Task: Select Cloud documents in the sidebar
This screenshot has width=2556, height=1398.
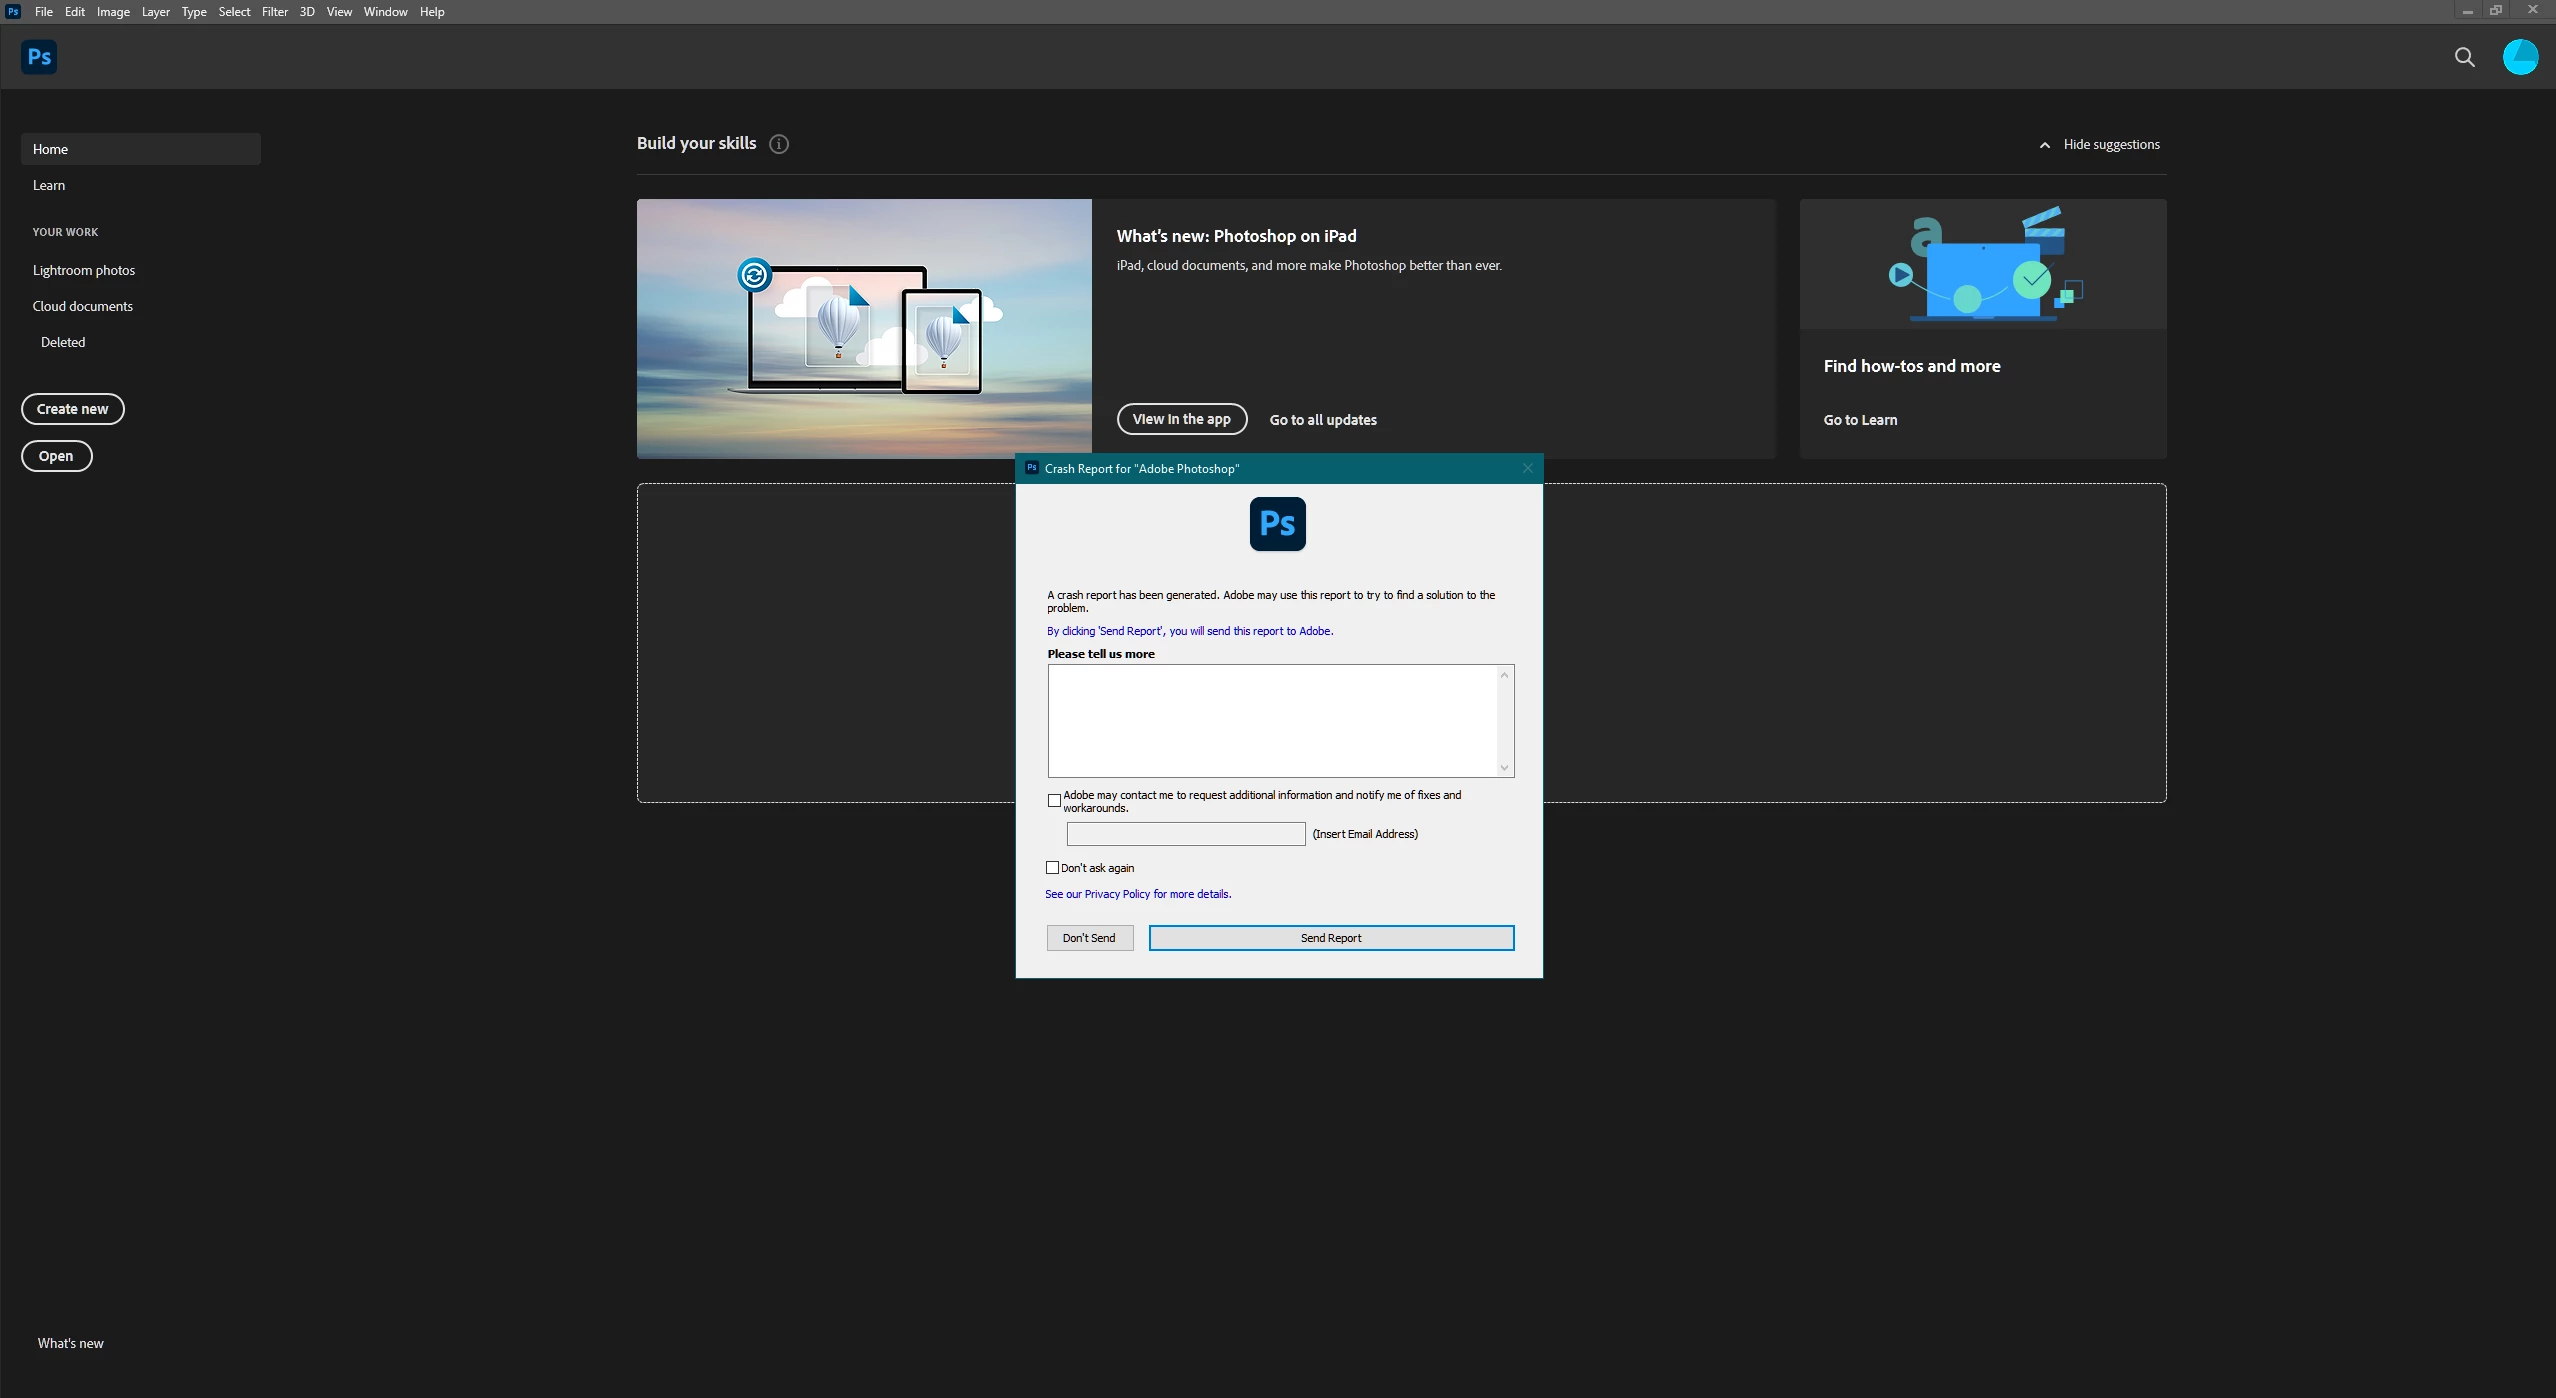Action: coord(83,306)
